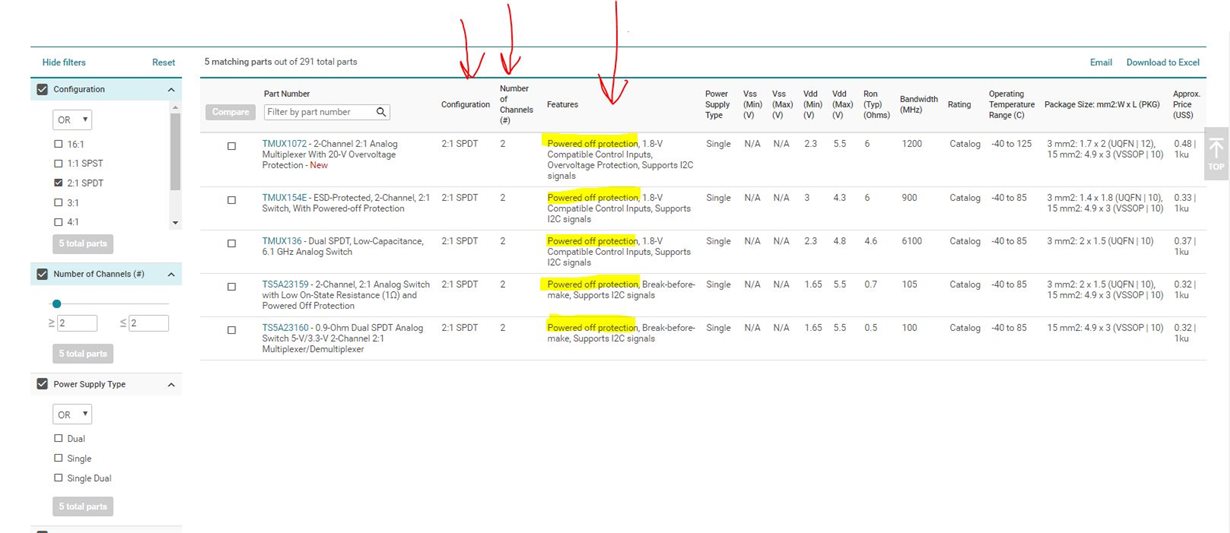Open the TS5A23160 part link
The width and height of the screenshot is (1230, 533).
point(285,327)
